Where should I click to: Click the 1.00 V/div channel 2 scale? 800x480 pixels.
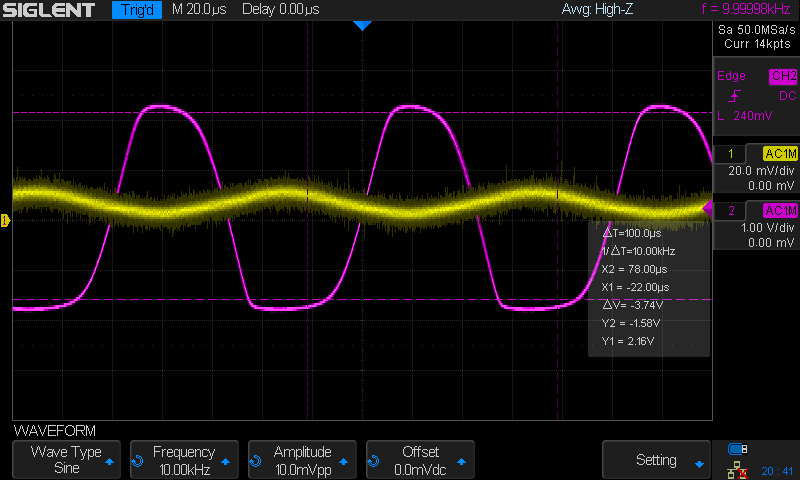(767, 228)
